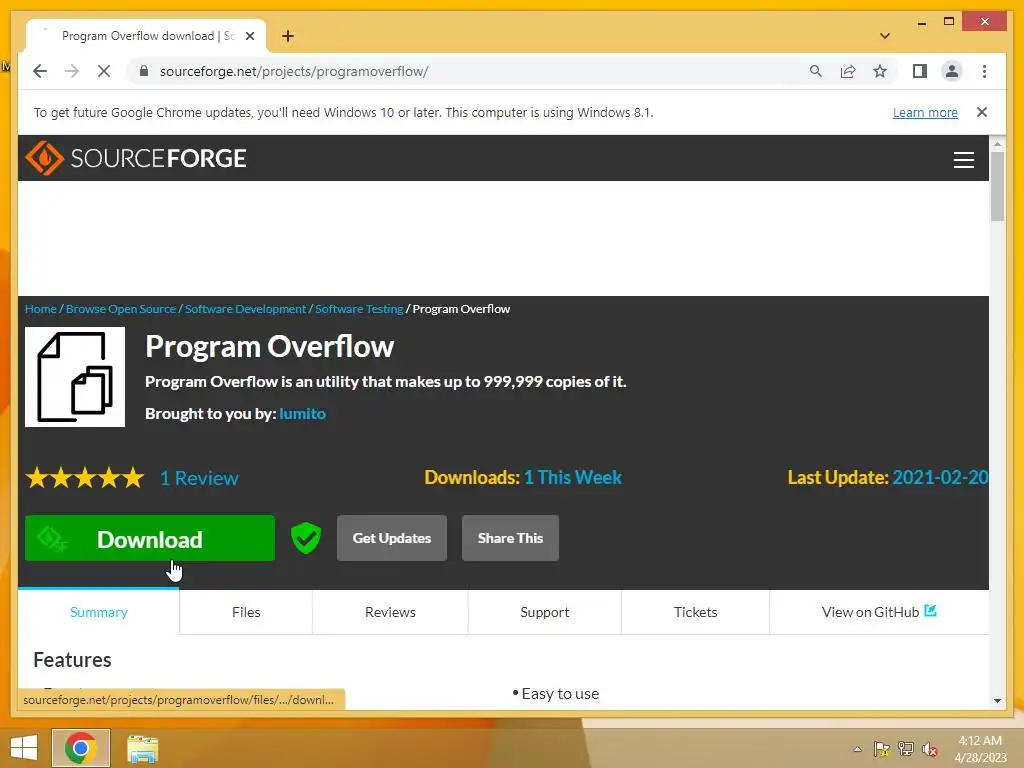
Task: Click the Easy to use bullet text
Action: (x=560, y=694)
